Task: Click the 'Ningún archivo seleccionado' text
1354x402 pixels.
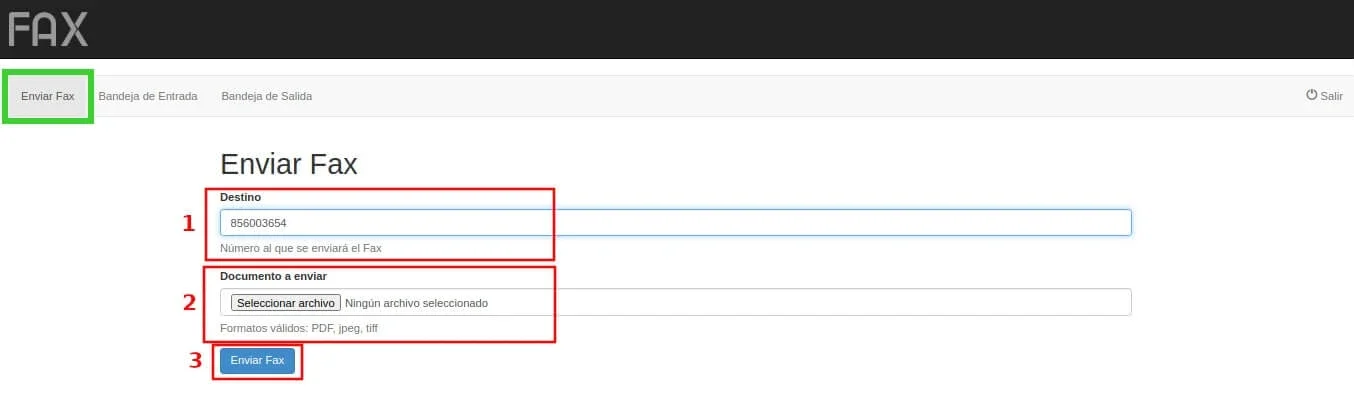Action: click(x=416, y=303)
